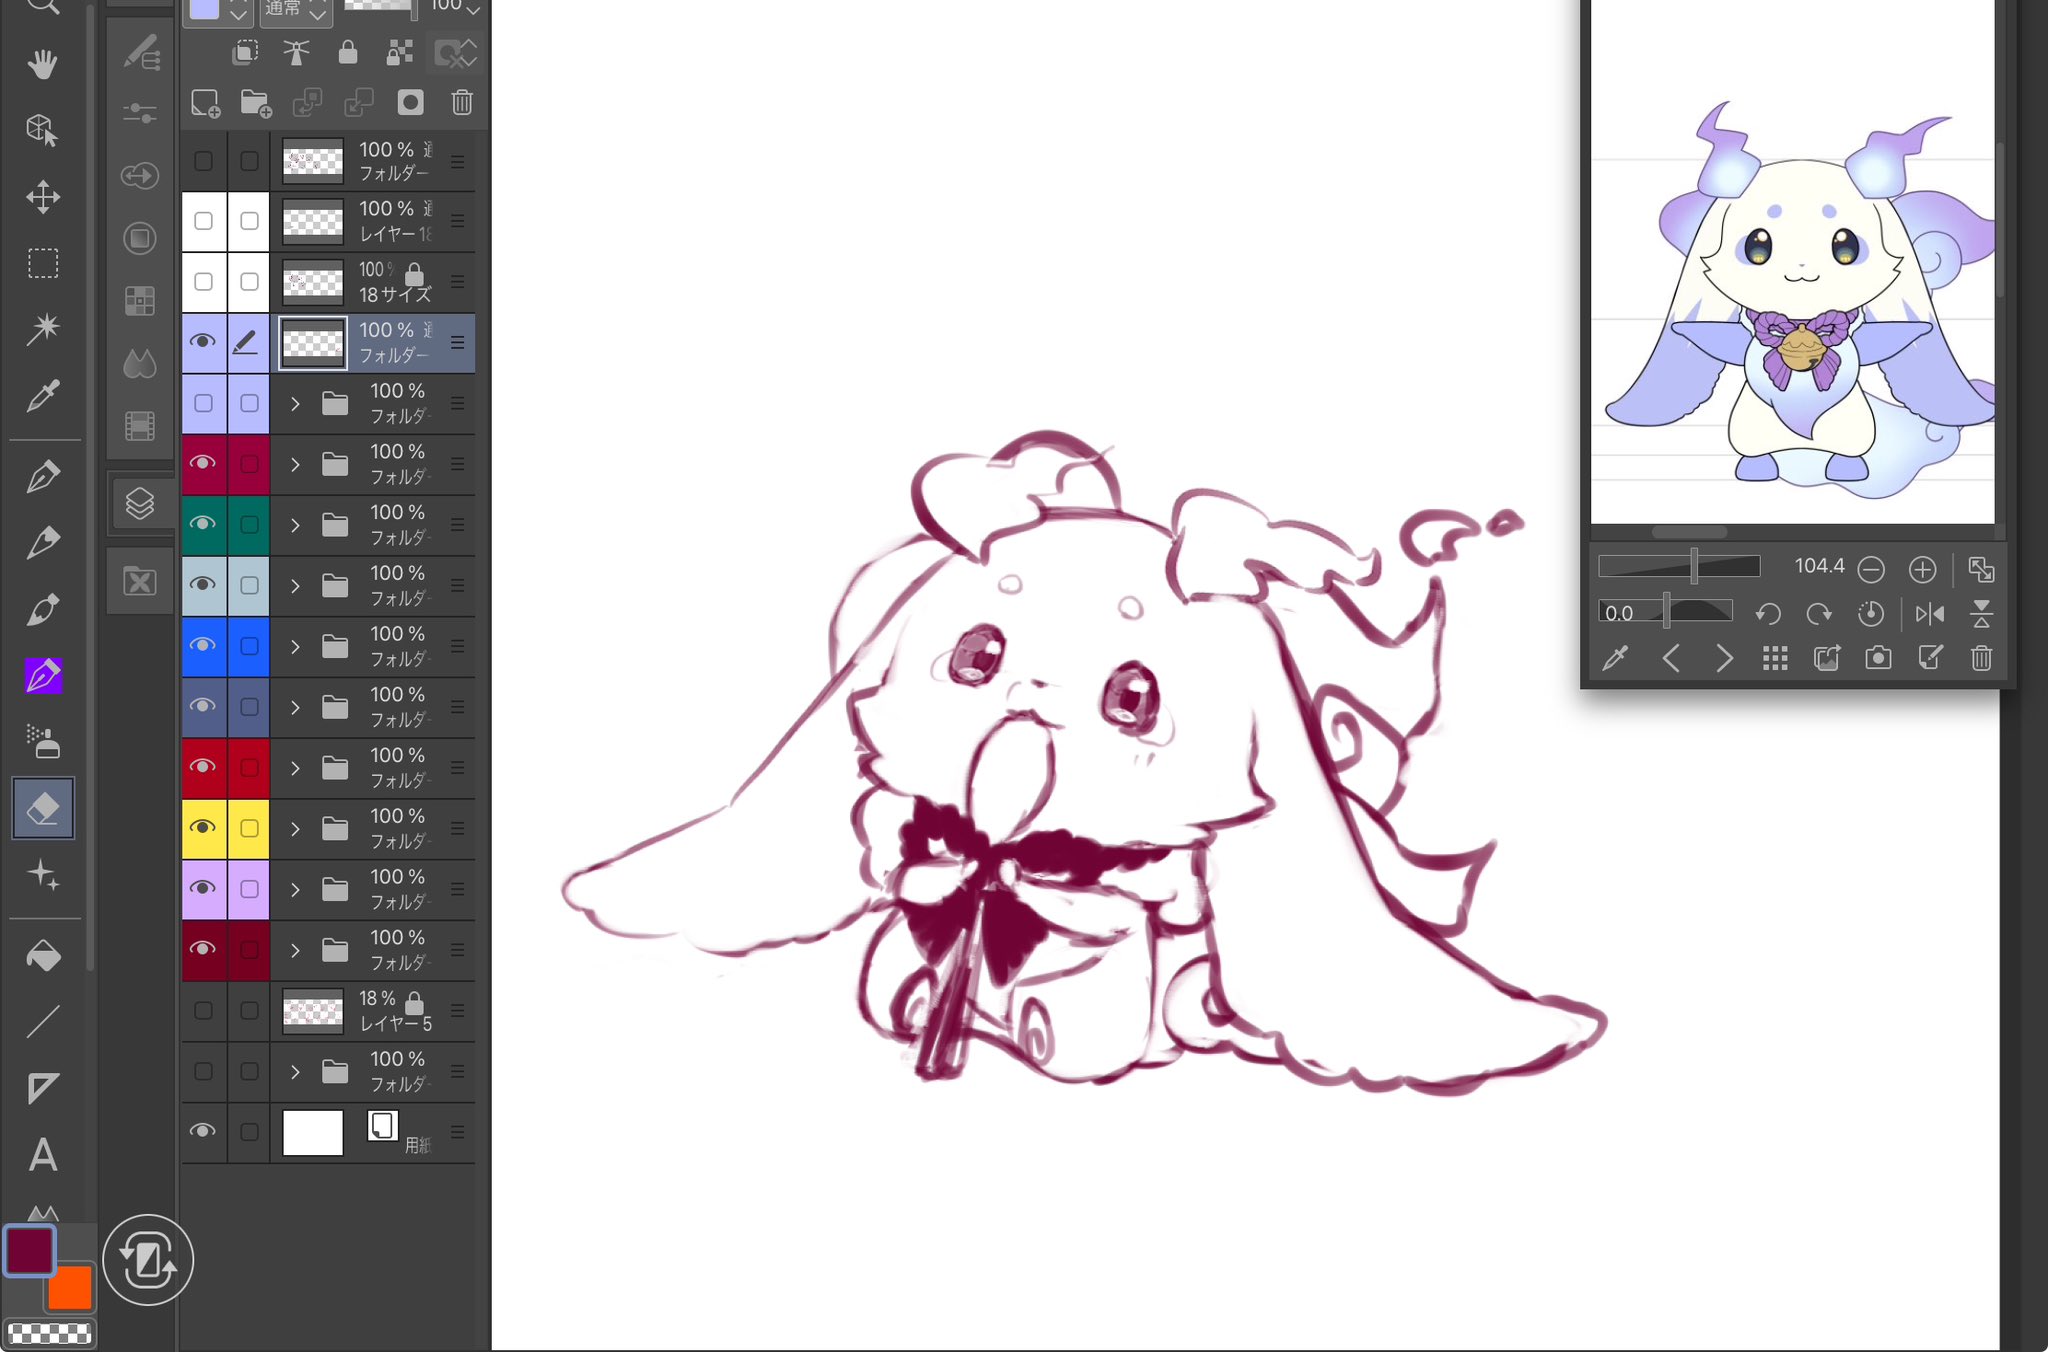Pick color with Sub View eyedropper icon
The width and height of the screenshot is (2048, 1352).
[1615, 657]
